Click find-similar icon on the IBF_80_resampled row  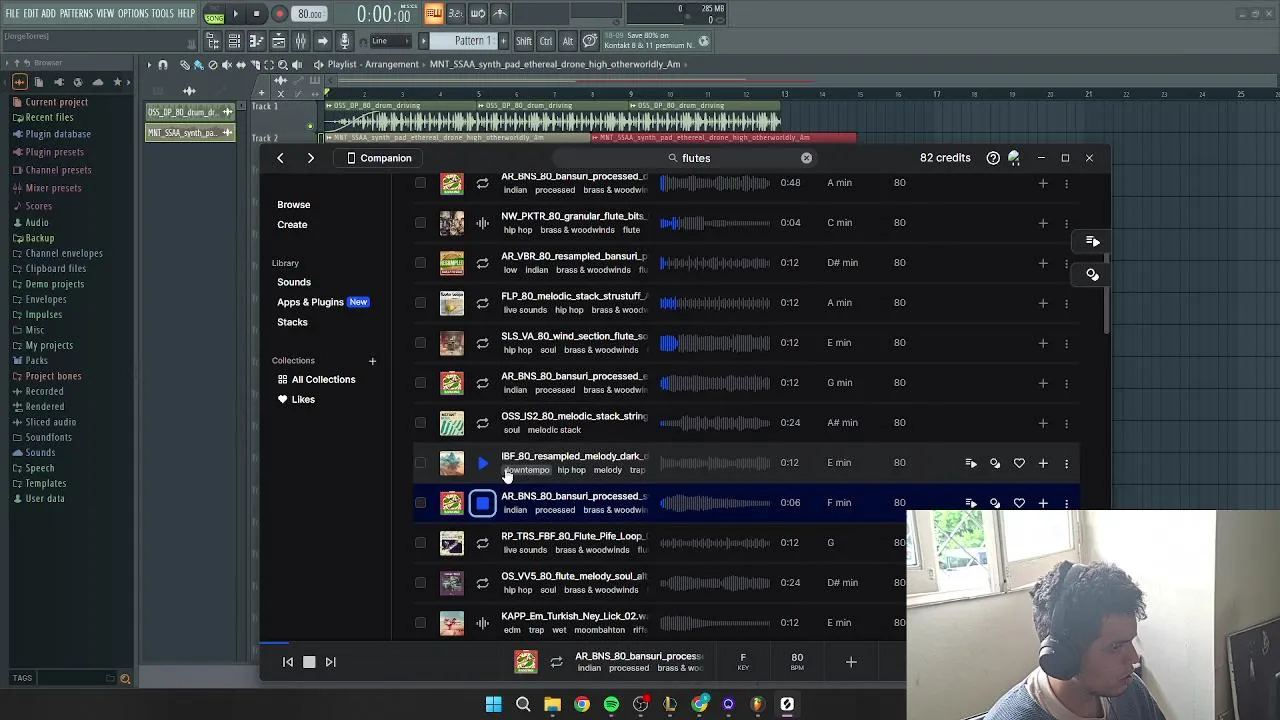coord(995,463)
